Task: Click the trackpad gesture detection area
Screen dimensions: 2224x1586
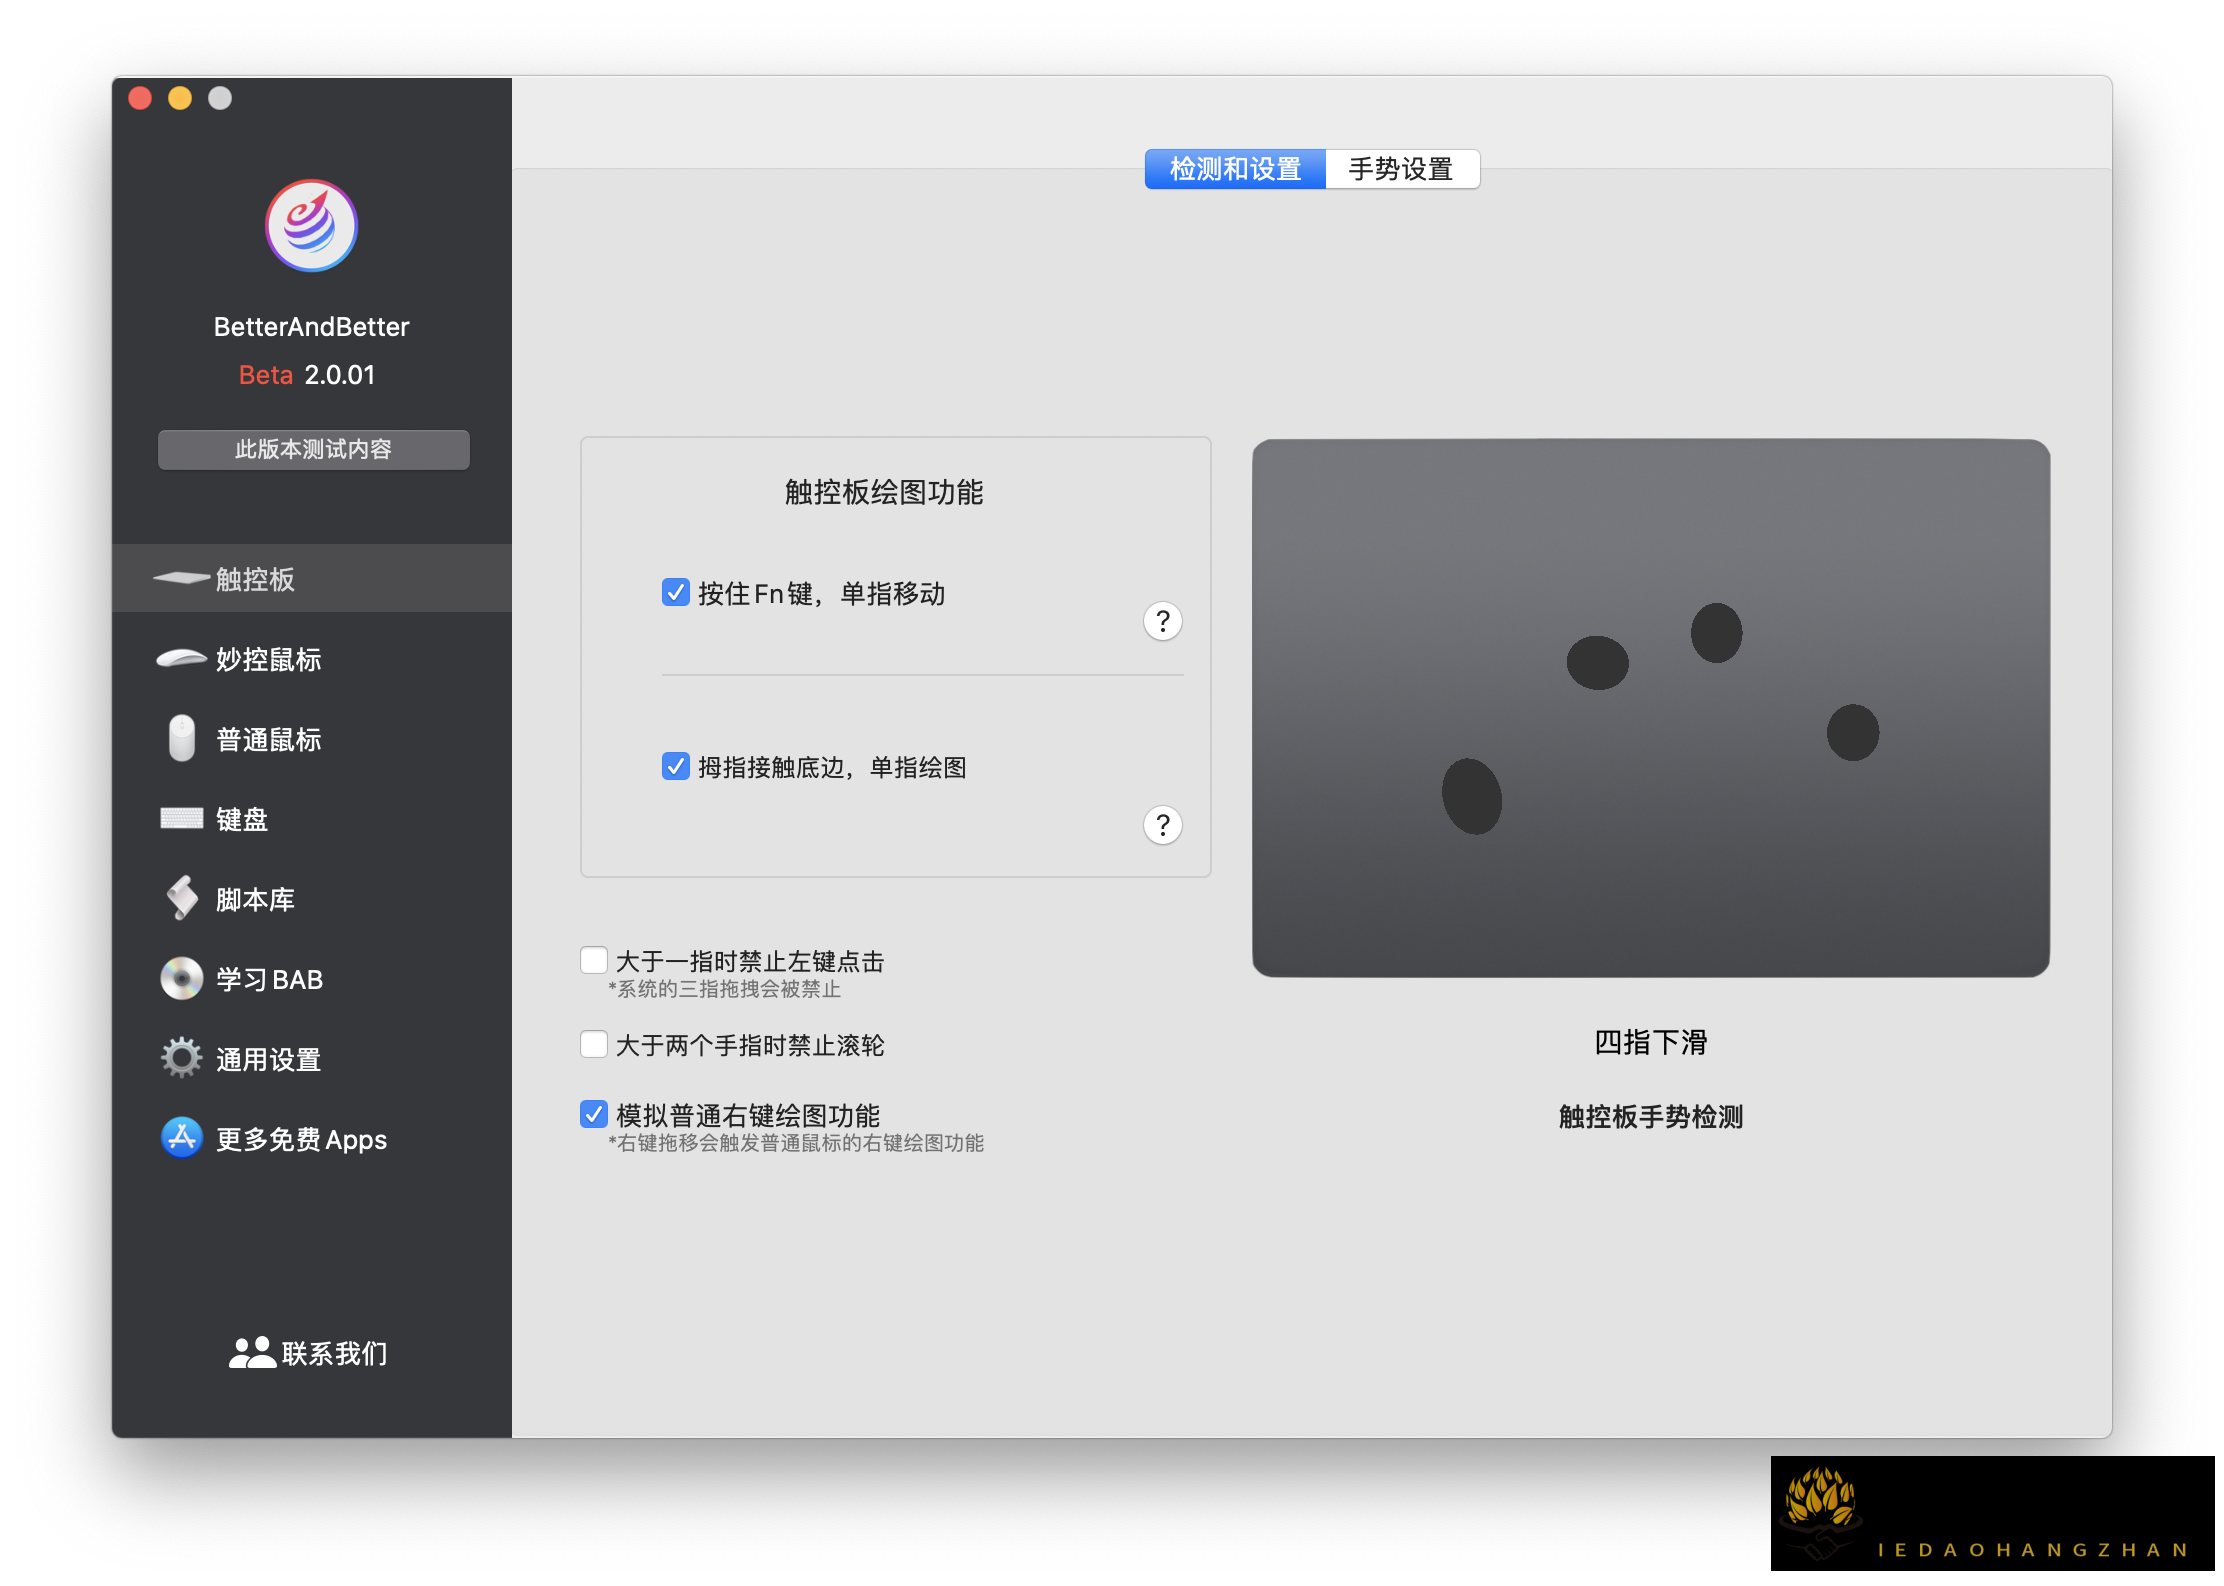Action: [x=1650, y=708]
